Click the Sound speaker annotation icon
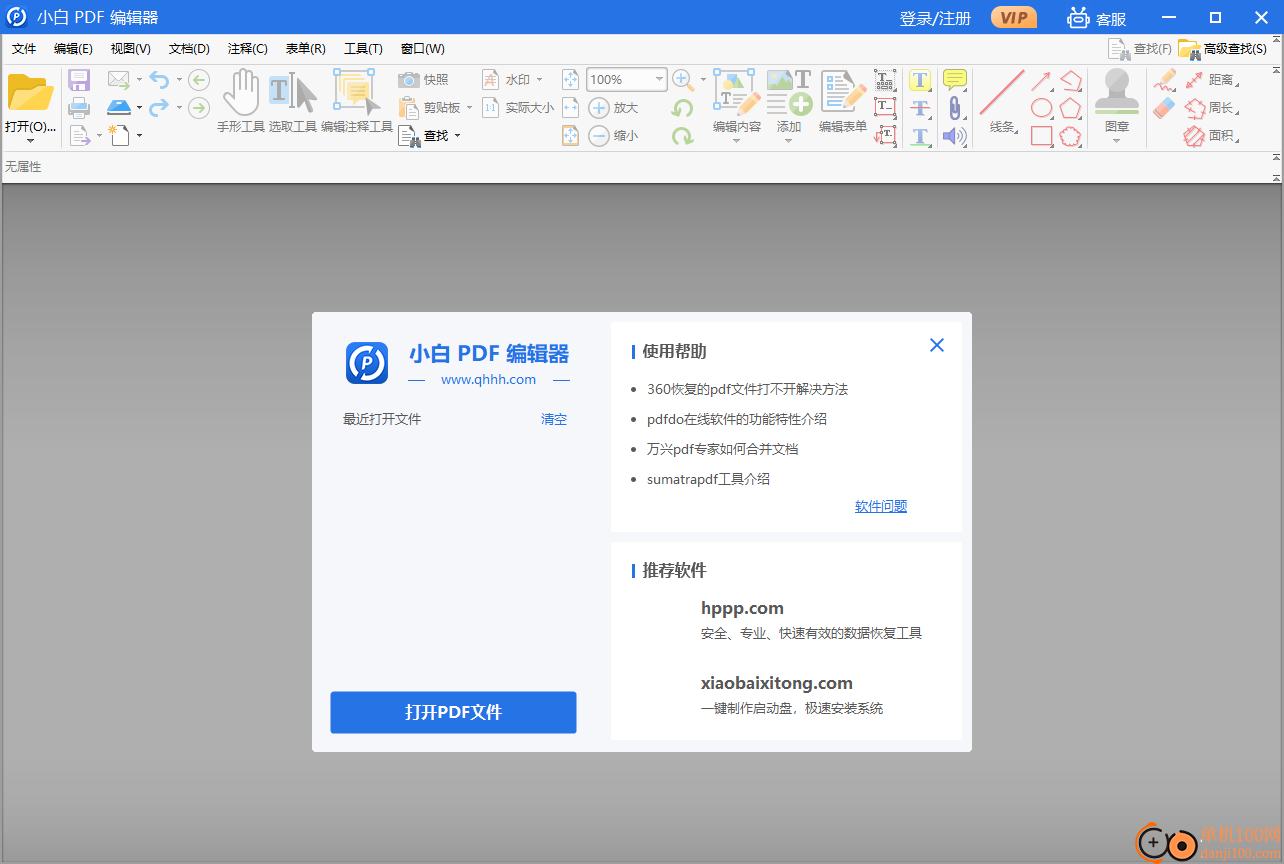Viewport: 1284px width, 864px height. click(955, 136)
